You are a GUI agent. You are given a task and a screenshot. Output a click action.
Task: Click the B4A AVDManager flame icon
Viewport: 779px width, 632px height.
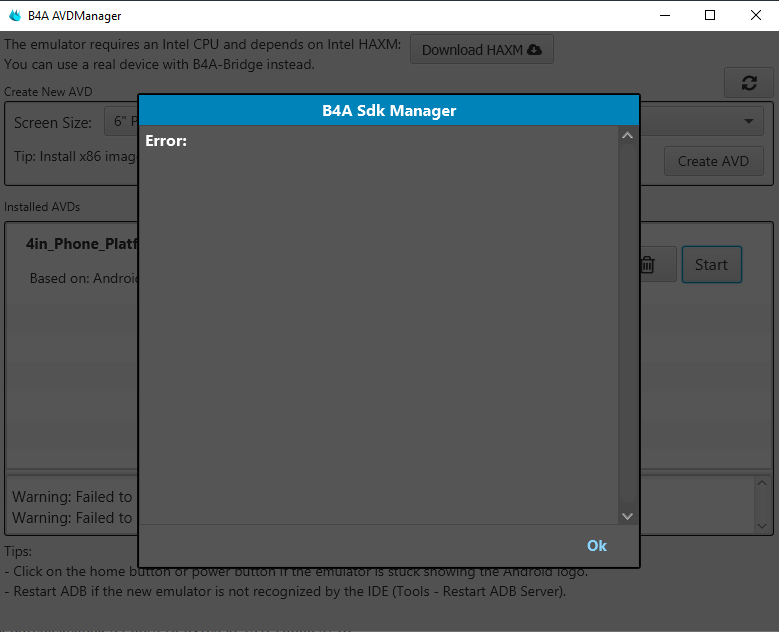pos(15,15)
